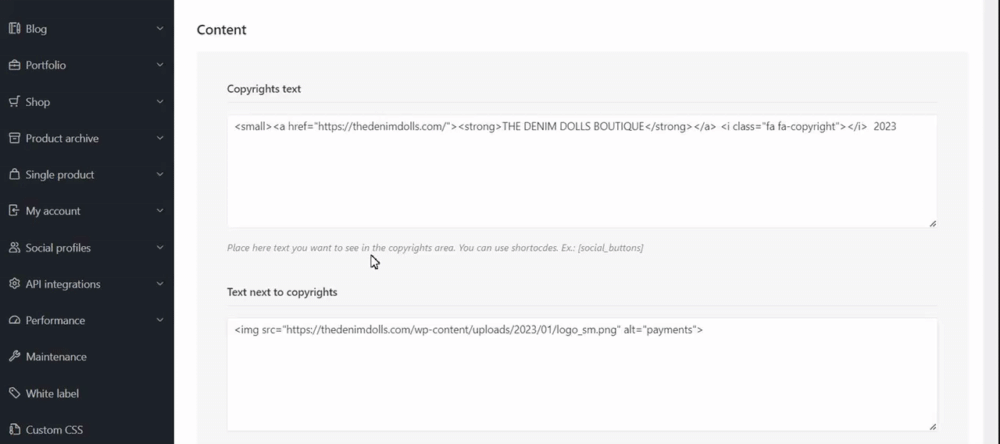The image size is (1000, 444).
Task: Click the White label tag icon
Action: point(14,394)
